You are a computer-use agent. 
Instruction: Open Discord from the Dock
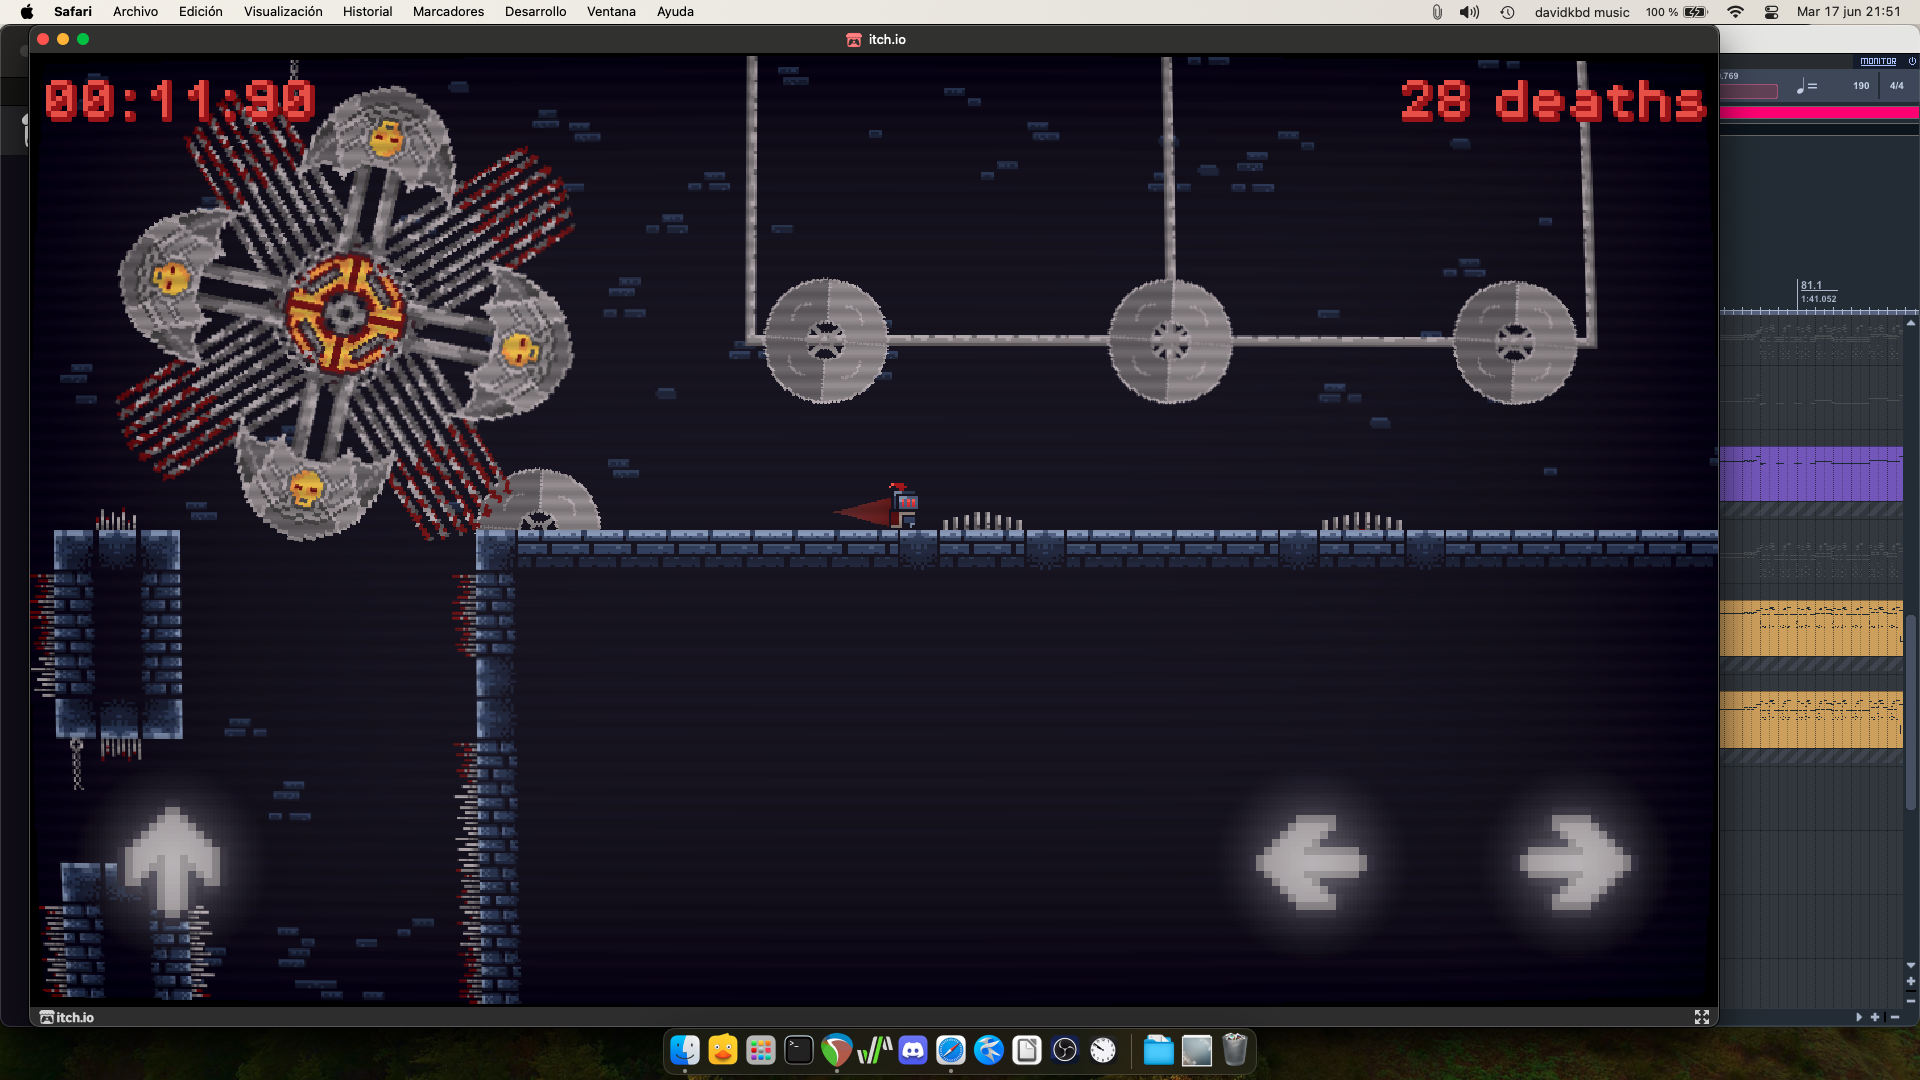(x=913, y=1050)
